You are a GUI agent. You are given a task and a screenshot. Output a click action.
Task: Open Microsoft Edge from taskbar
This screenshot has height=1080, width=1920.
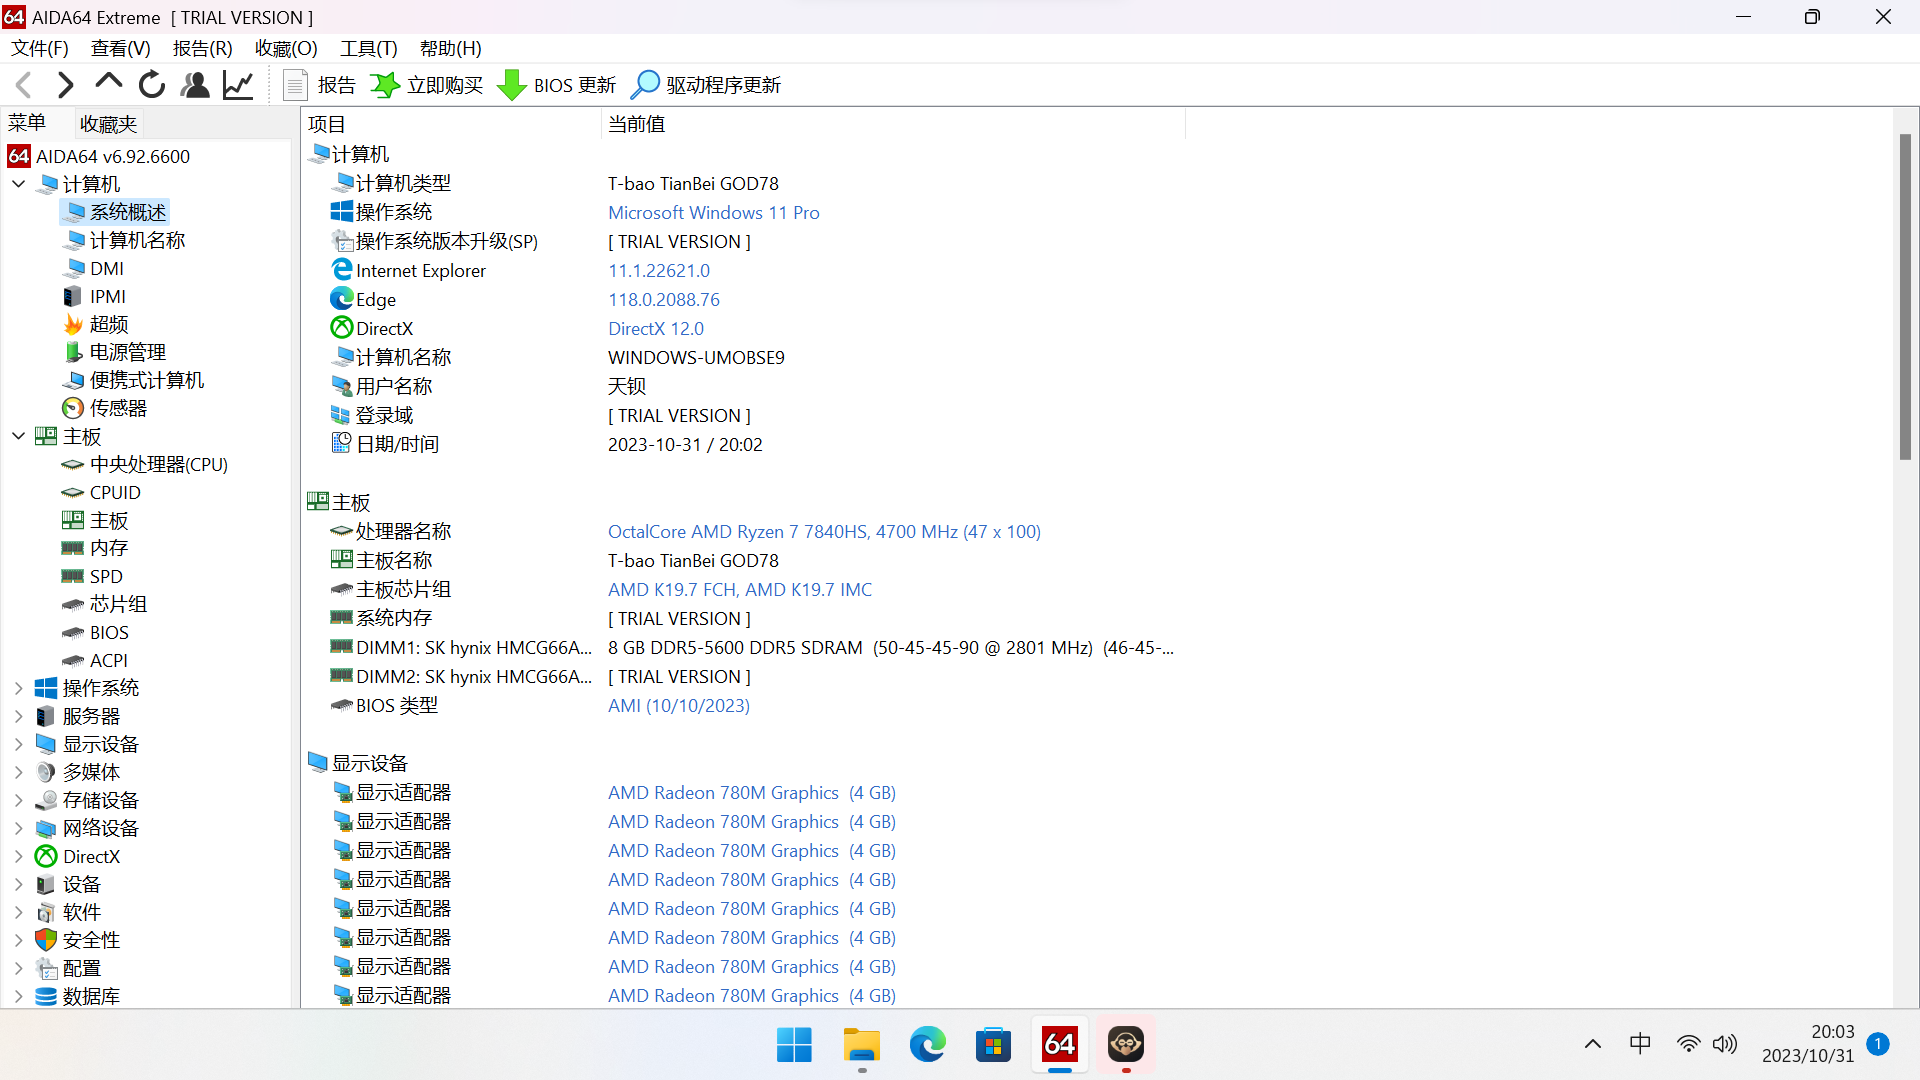pyautogui.click(x=927, y=1045)
